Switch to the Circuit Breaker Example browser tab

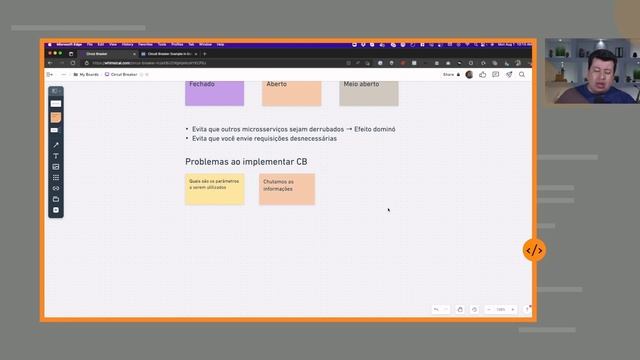169,54
